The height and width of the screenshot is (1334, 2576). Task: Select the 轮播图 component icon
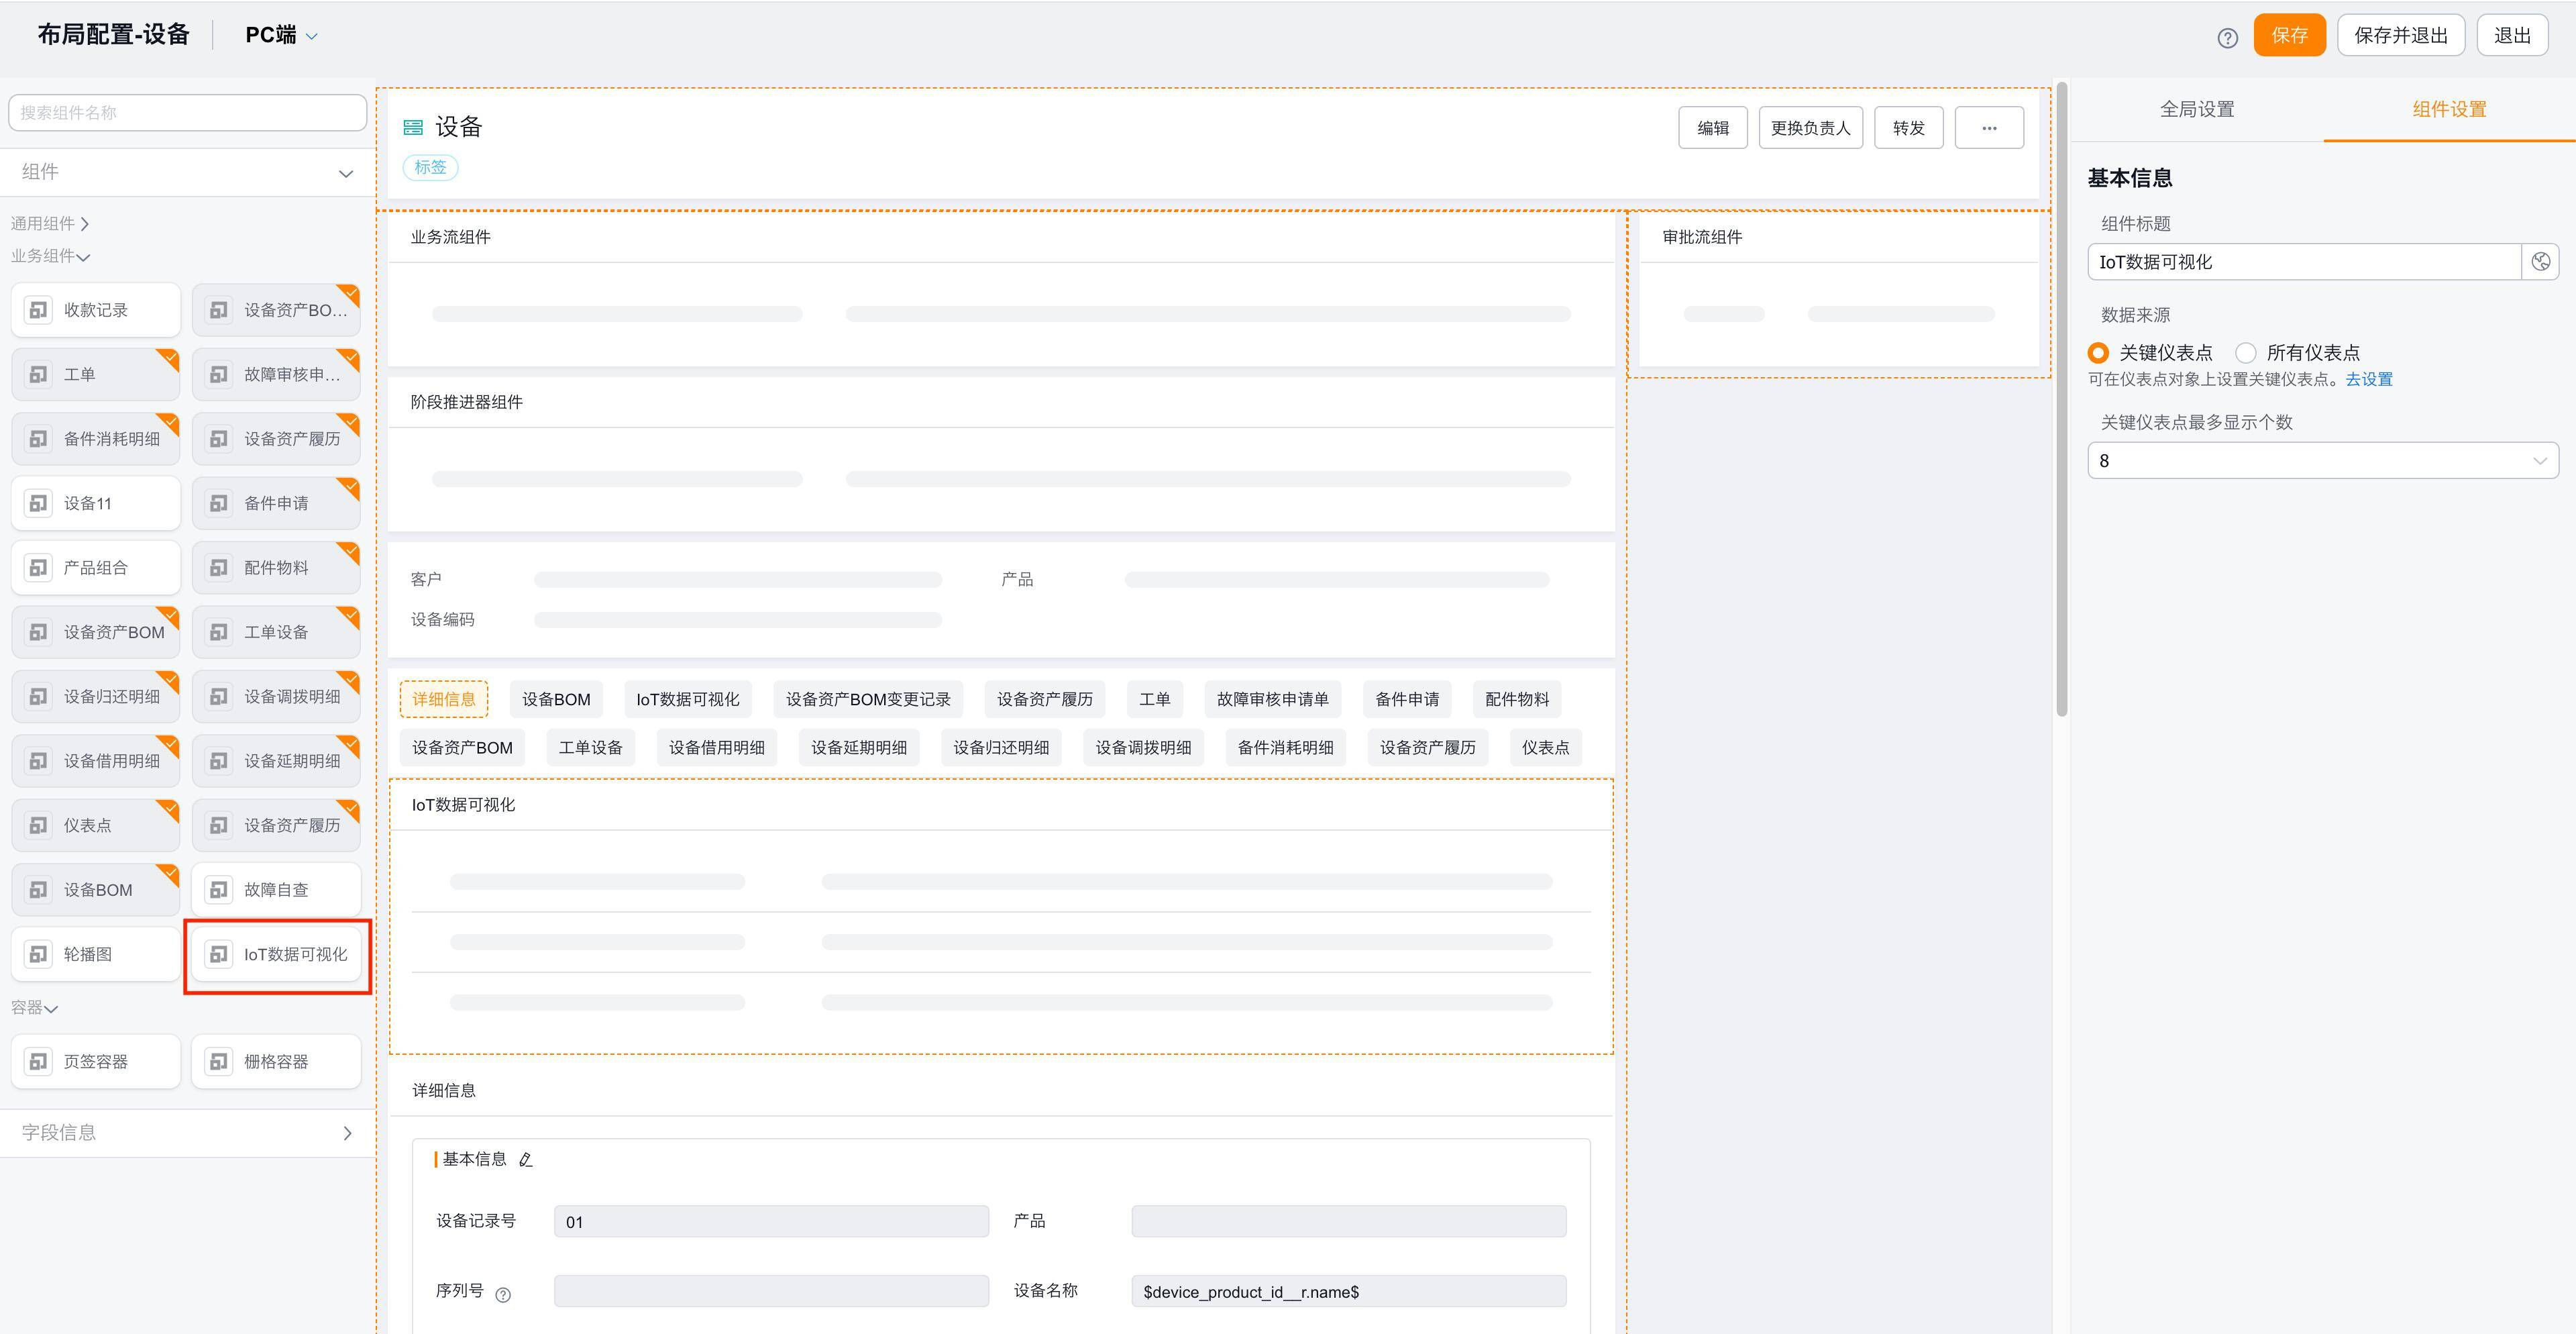(x=39, y=954)
